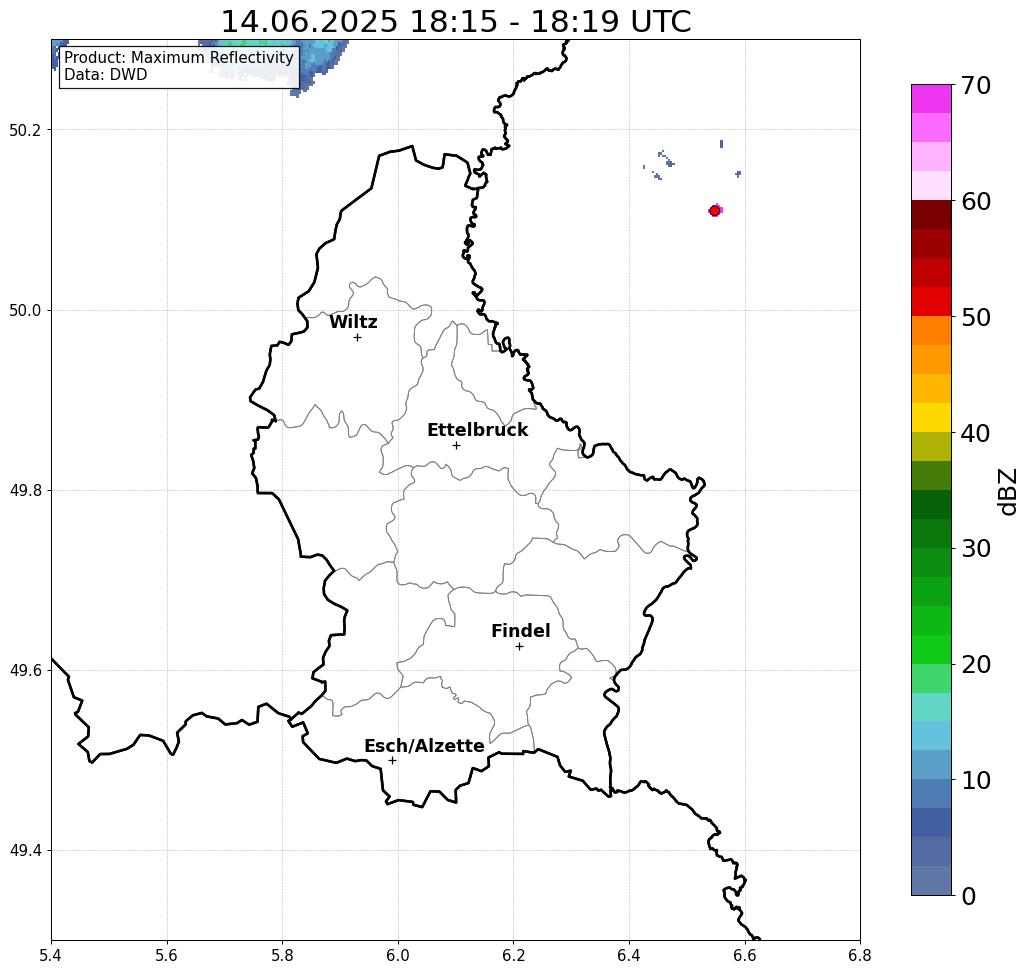Click the longitude label 5.8

282,955
